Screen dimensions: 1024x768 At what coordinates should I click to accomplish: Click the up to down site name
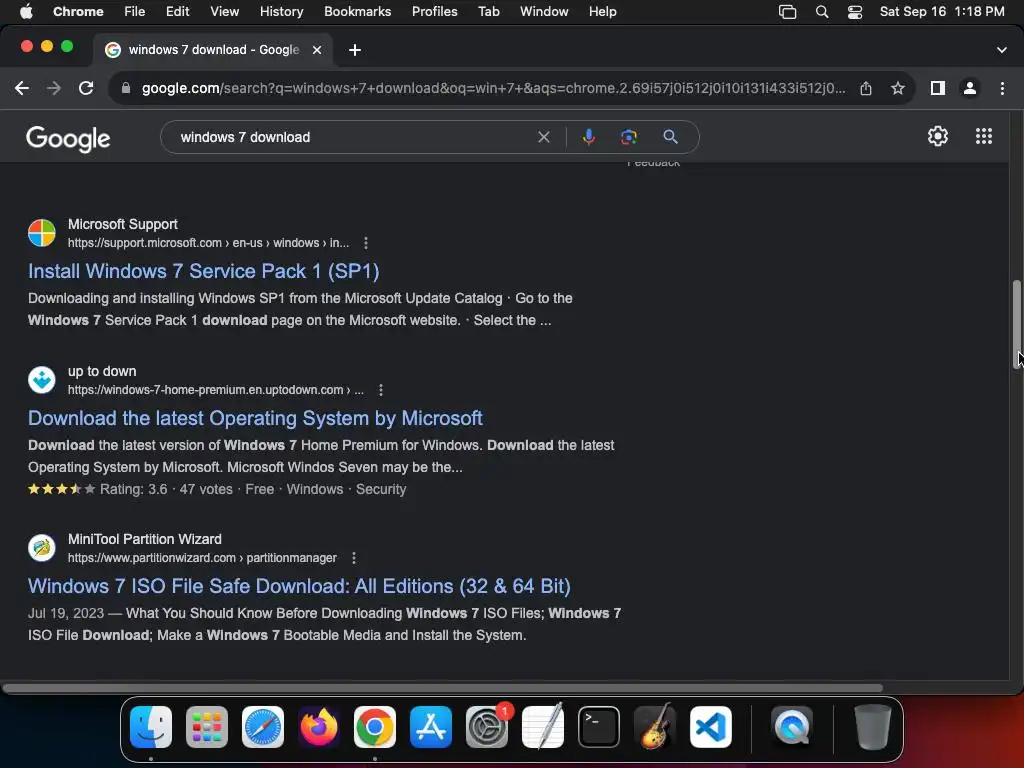(x=102, y=371)
